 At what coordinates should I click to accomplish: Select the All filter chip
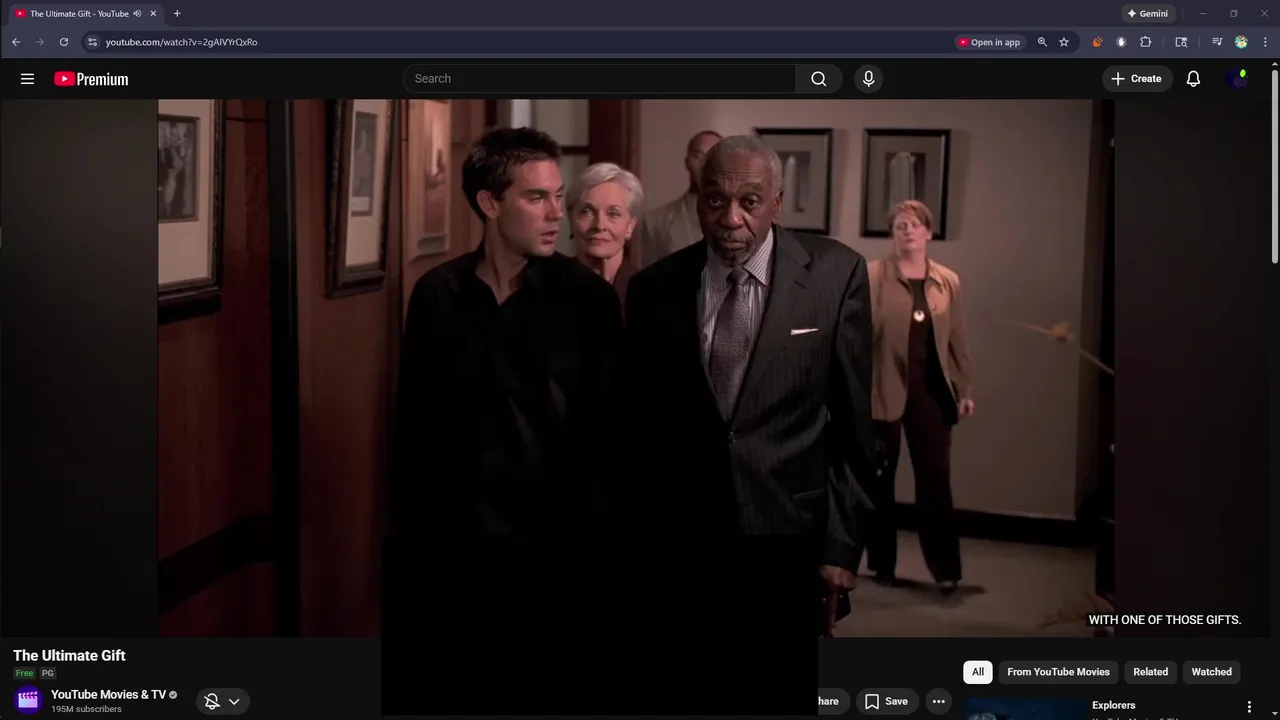(x=978, y=672)
